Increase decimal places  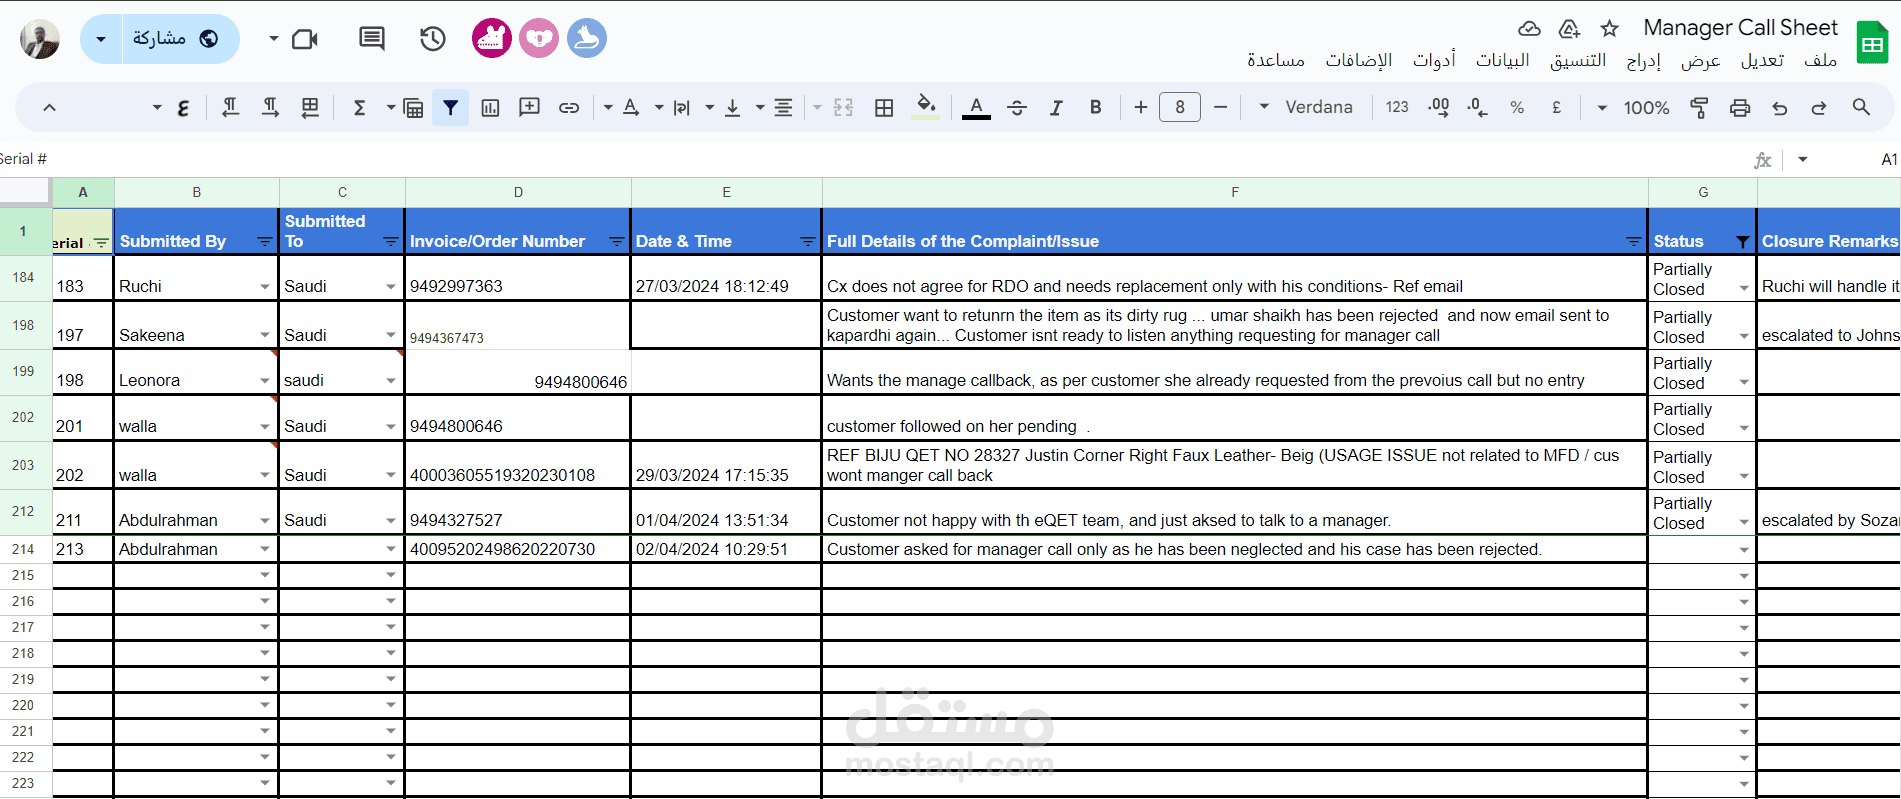(x=1438, y=107)
